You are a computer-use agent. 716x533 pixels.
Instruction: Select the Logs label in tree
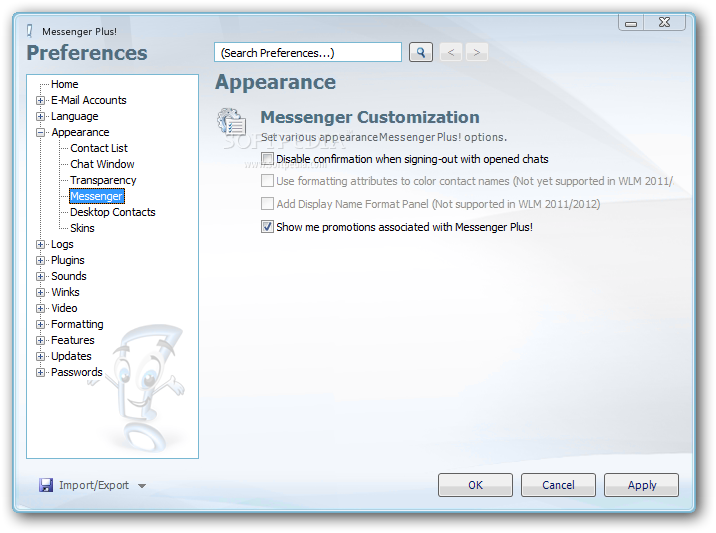pyautogui.click(x=62, y=244)
